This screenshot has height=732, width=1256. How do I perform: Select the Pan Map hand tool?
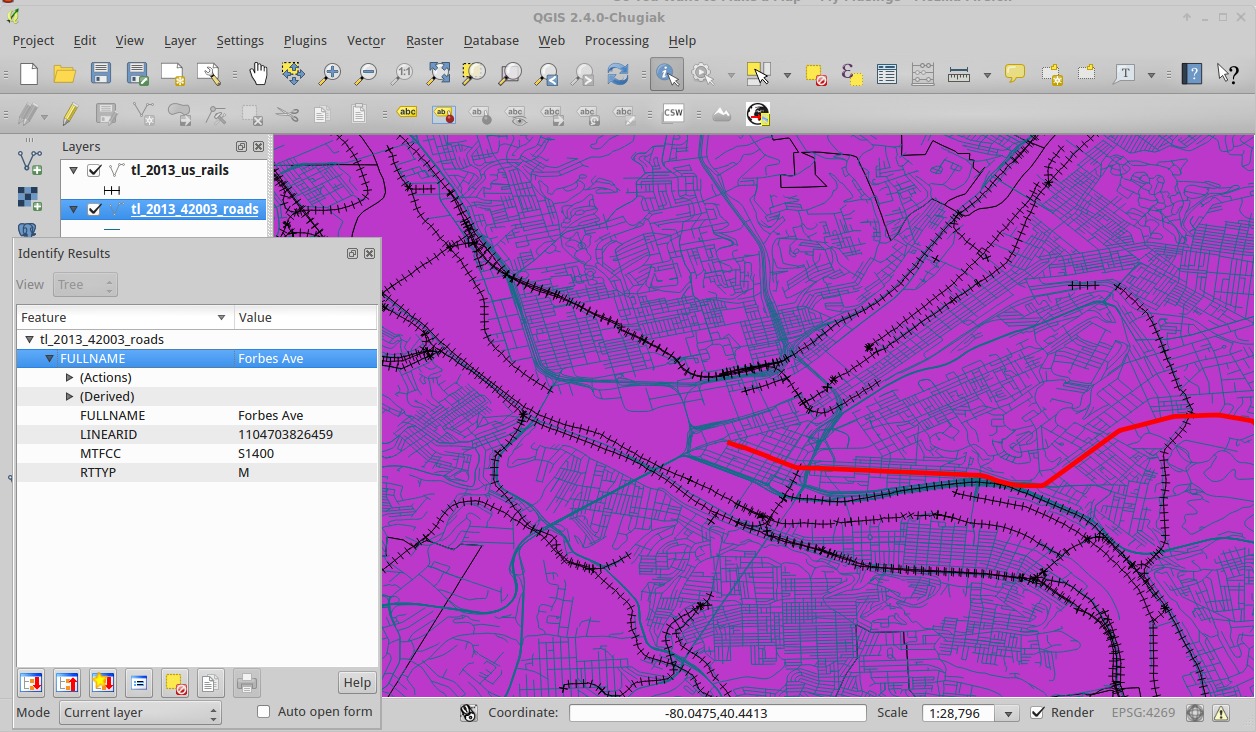(258, 74)
